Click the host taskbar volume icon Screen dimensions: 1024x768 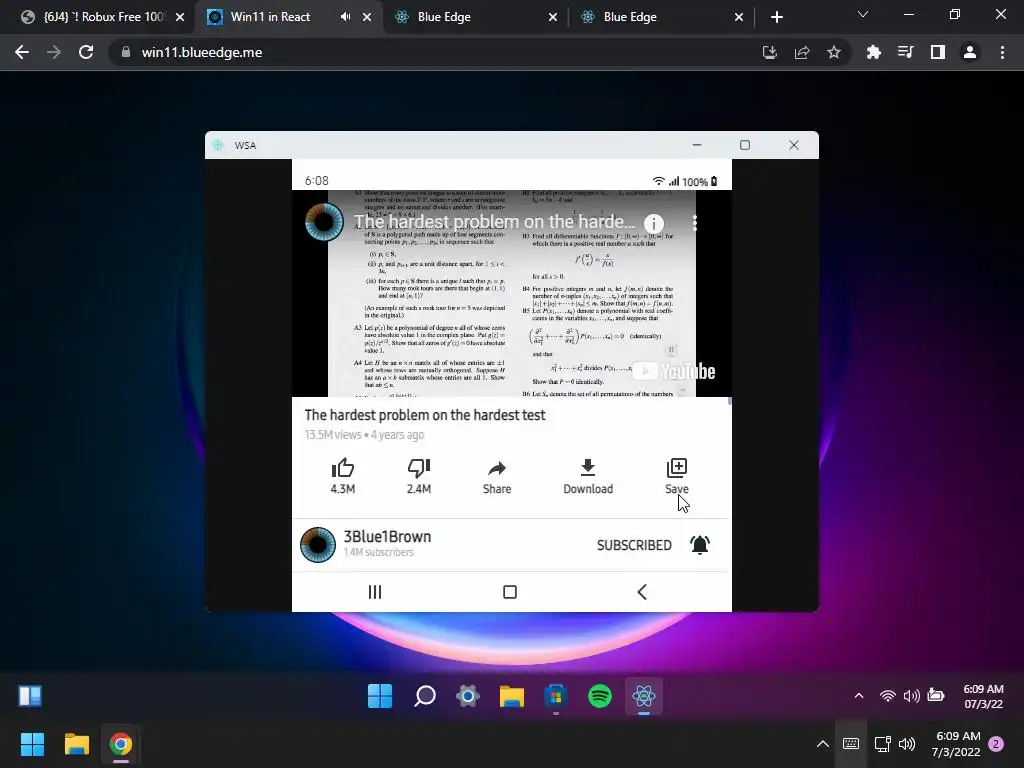click(x=907, y=744)
